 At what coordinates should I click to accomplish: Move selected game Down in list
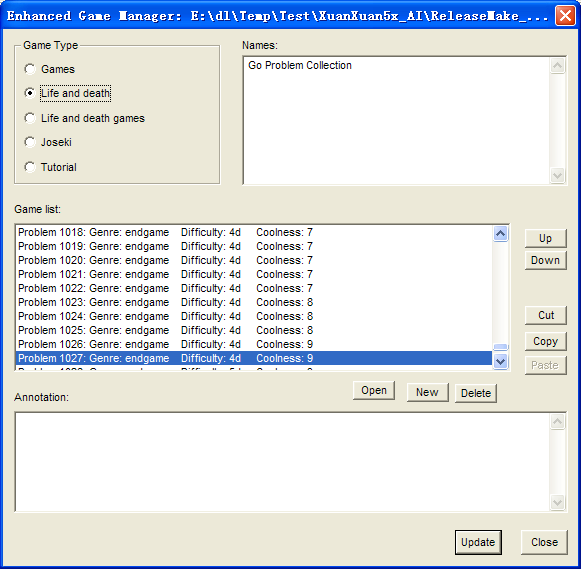545,260
